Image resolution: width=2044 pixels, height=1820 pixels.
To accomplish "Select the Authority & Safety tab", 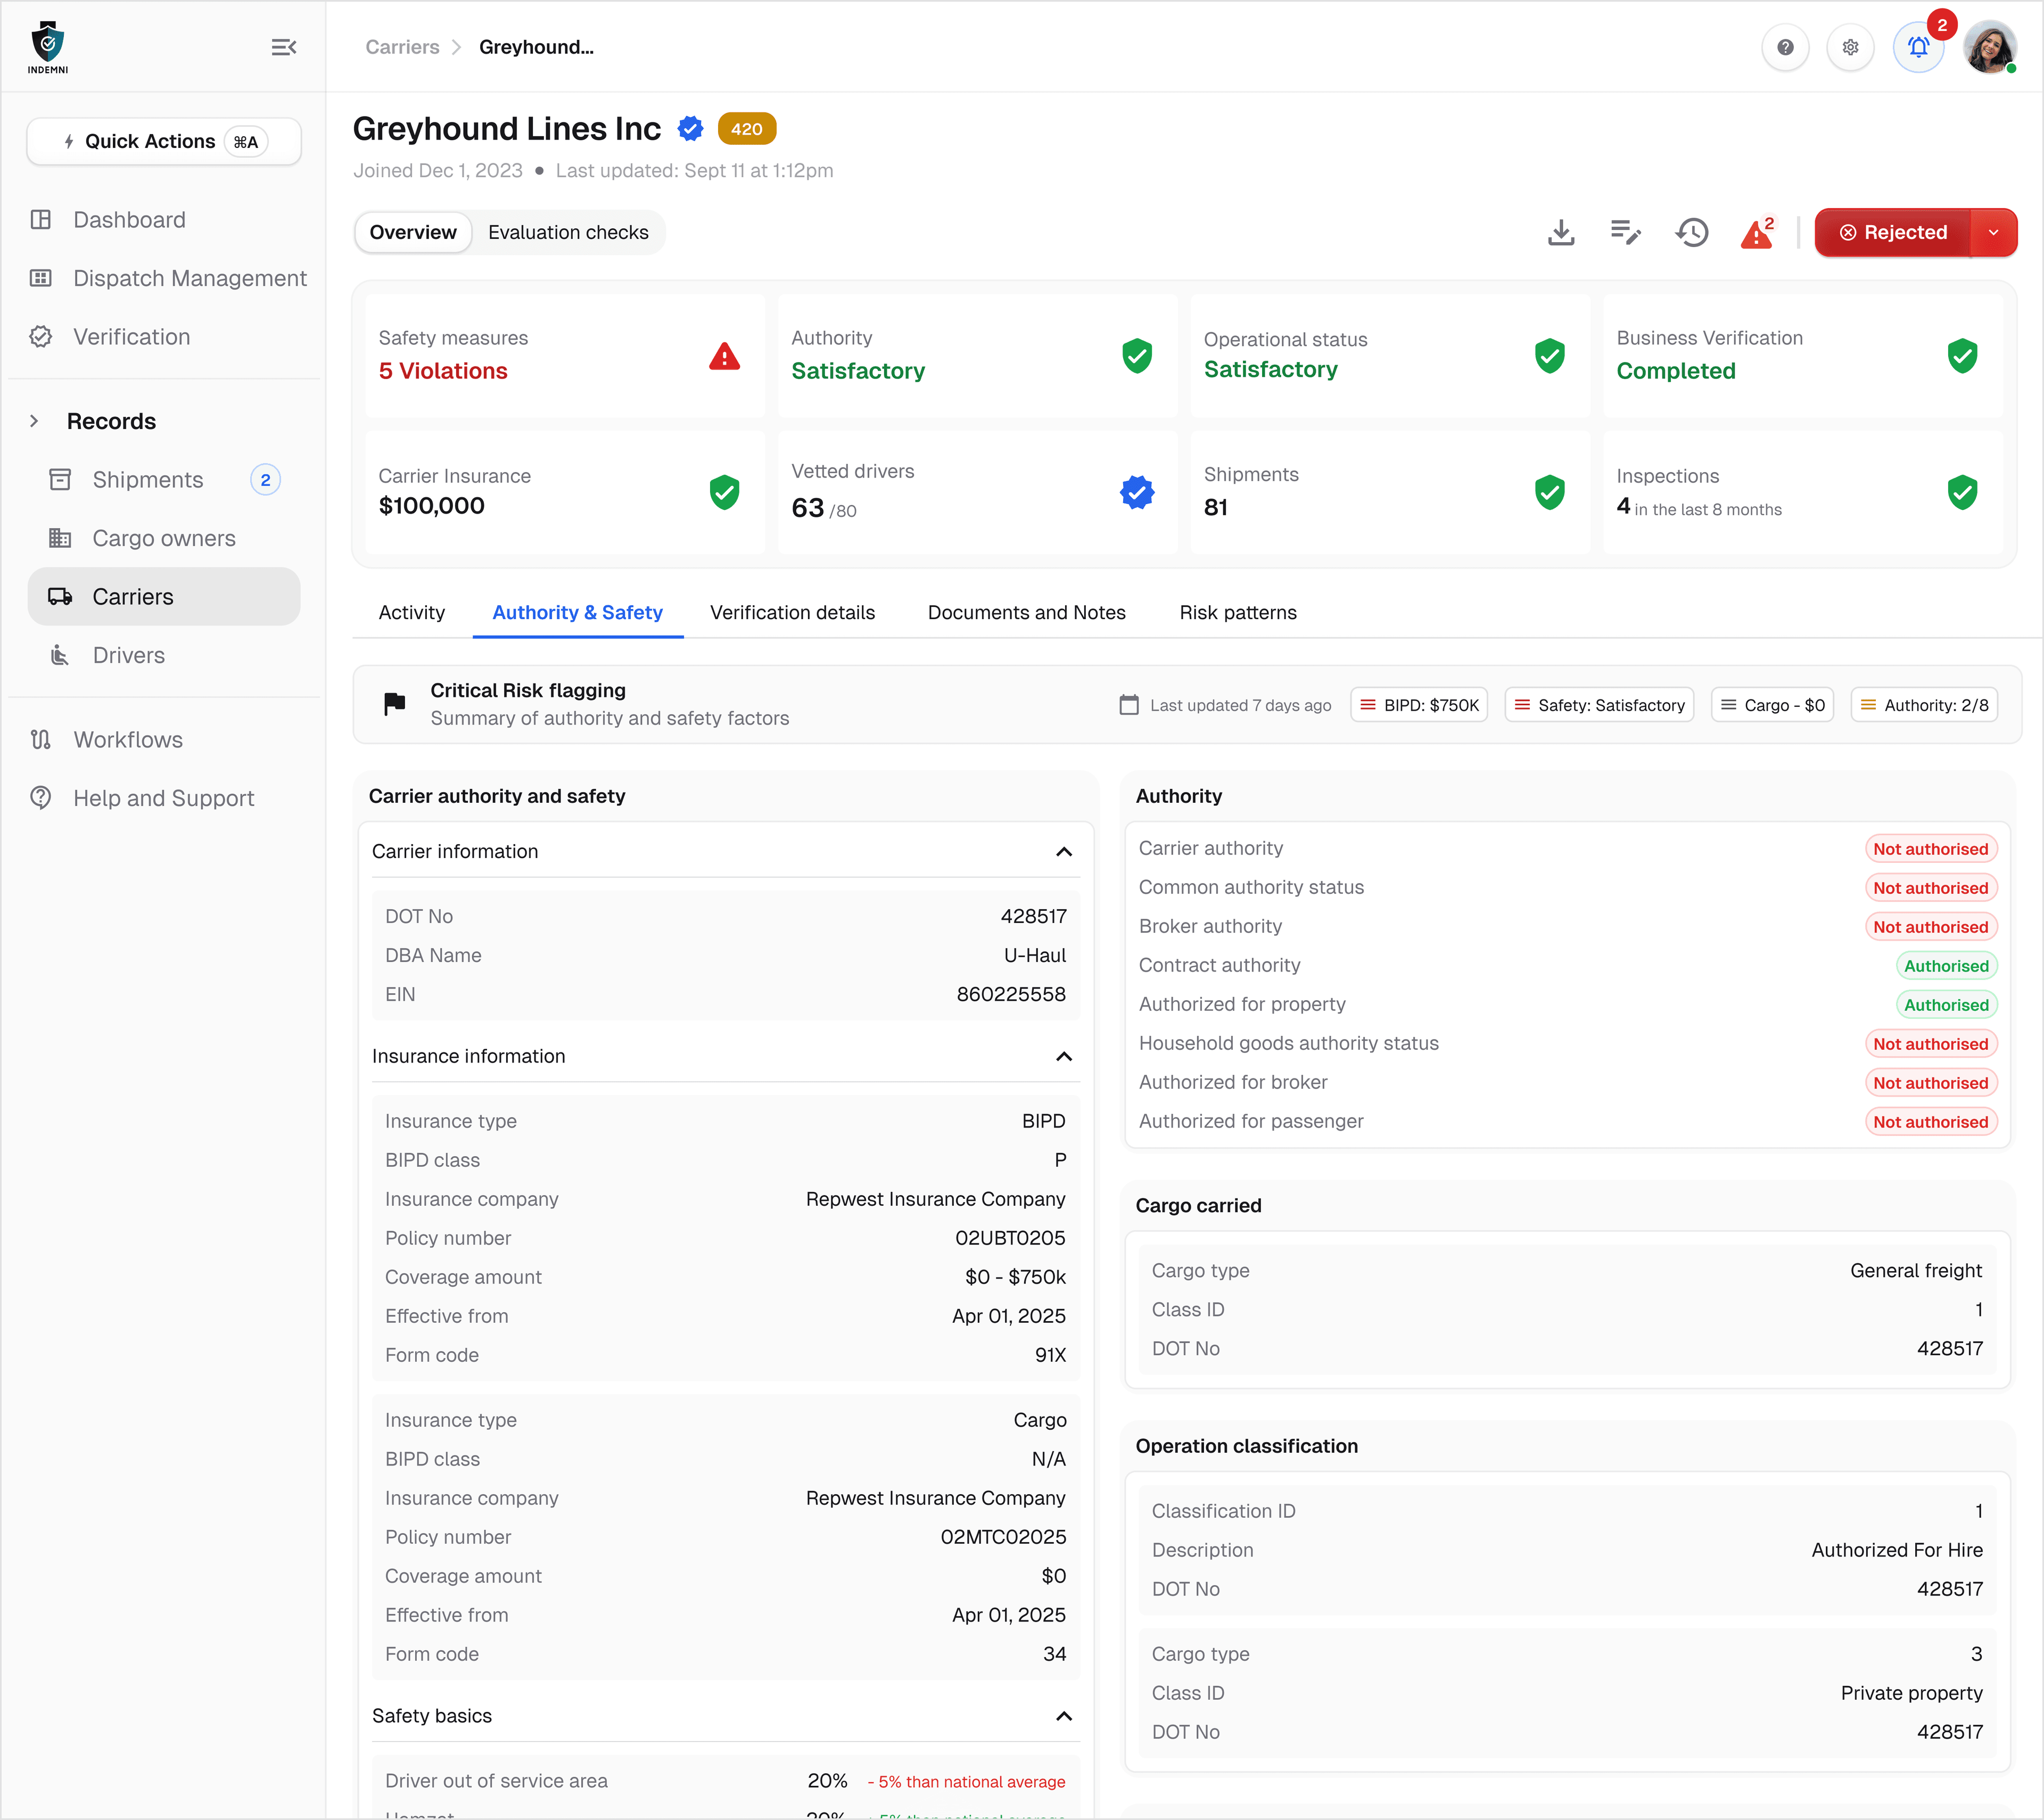I will [577, 613].
